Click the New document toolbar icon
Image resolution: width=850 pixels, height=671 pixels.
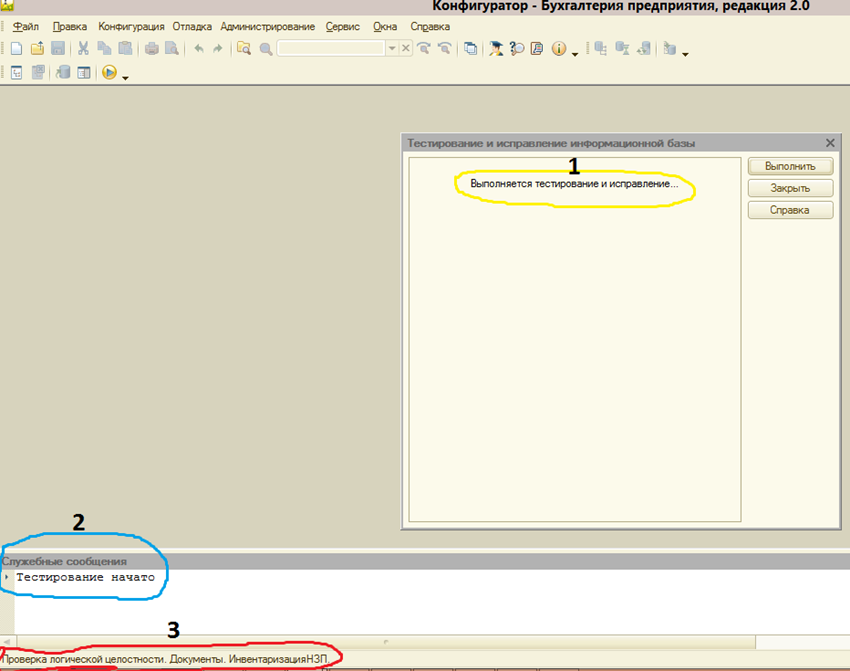pyautogui.click(x=16, y=48)
